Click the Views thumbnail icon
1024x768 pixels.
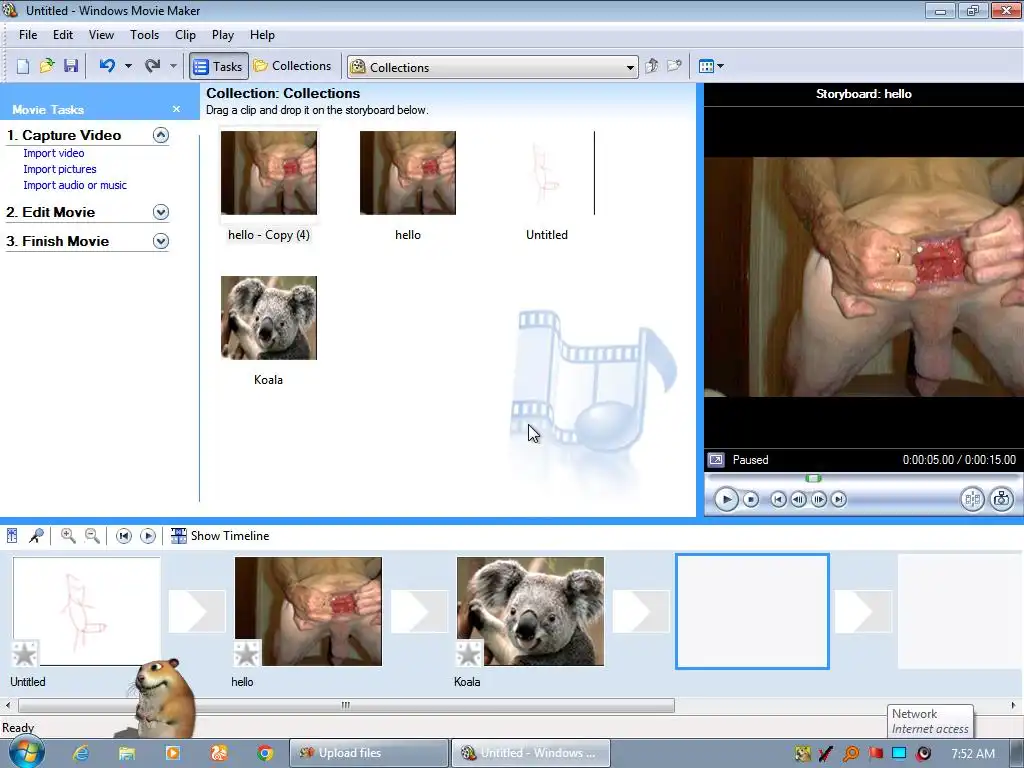[x=706, y=66]
